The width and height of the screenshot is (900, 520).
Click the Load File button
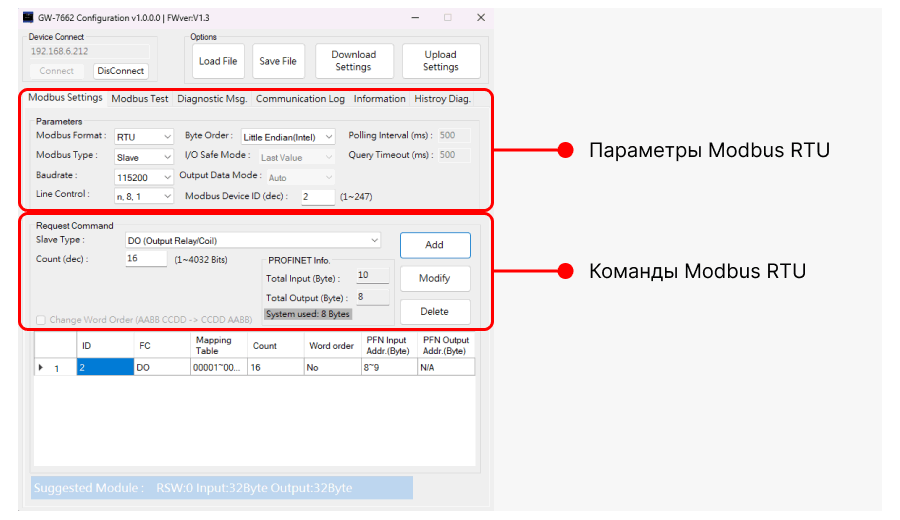pos(218,61)
